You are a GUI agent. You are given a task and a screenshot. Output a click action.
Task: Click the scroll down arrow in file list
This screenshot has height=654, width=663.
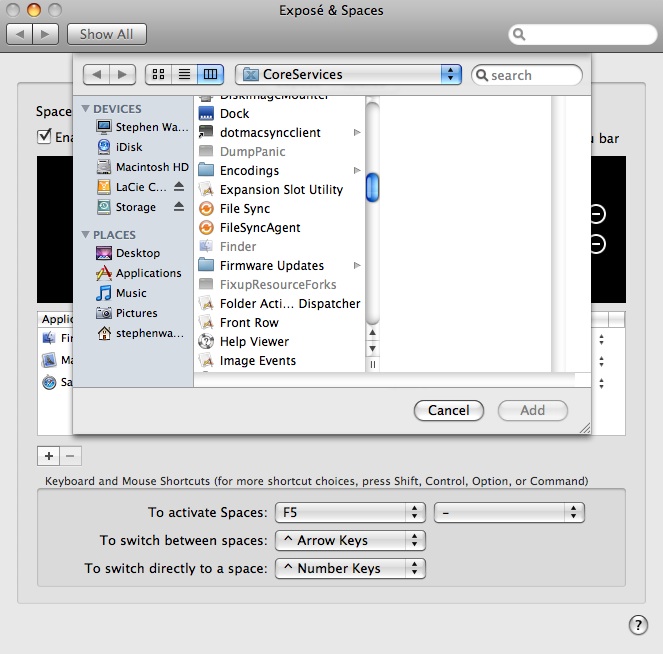[373, 349]
